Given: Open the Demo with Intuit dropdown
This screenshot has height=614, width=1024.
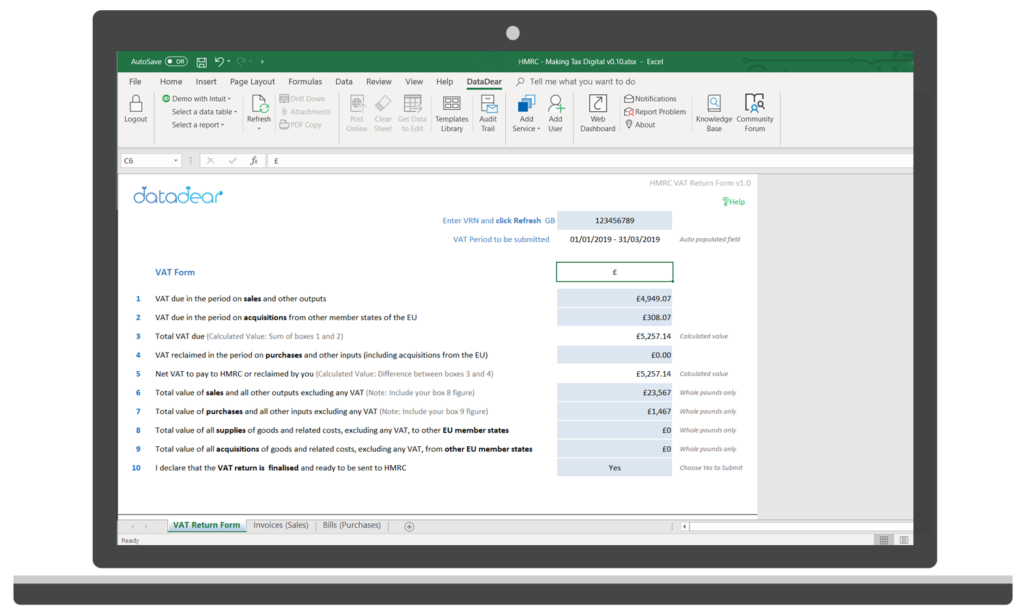Looking at the screenshot, I should click(197, 99).
